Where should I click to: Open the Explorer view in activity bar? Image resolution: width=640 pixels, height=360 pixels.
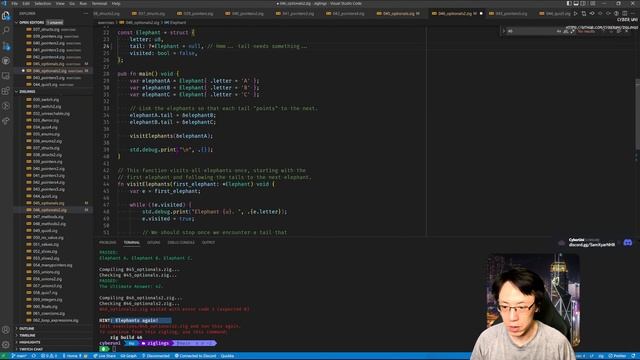point(6,16)
